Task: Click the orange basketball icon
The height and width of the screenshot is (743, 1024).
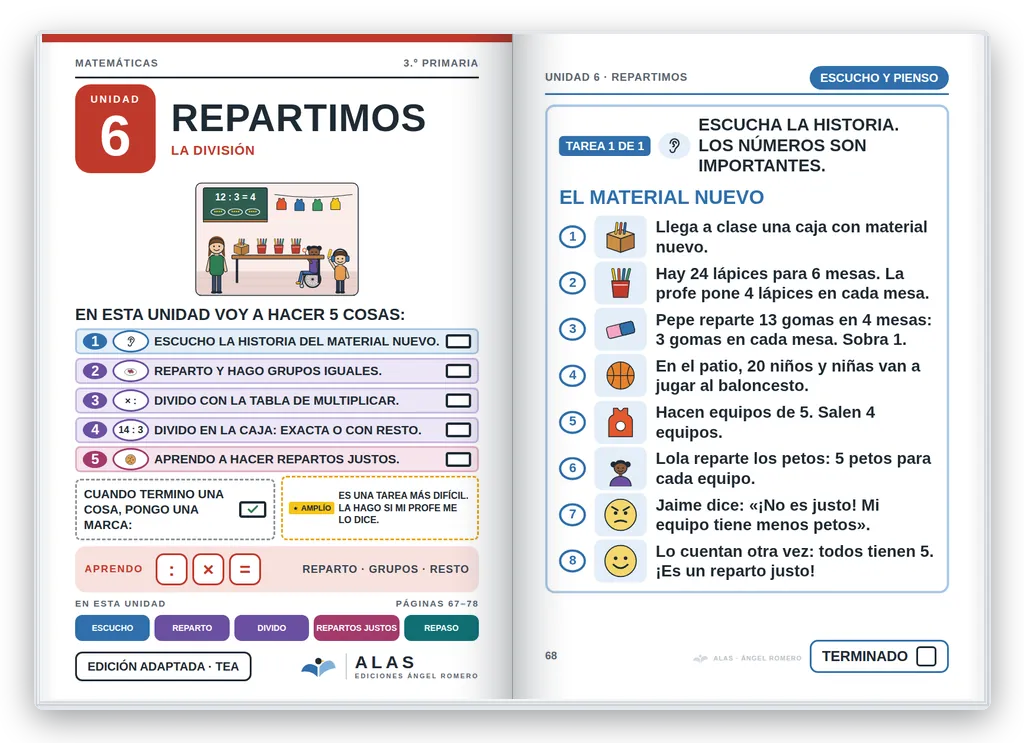Action: point(620,375)
